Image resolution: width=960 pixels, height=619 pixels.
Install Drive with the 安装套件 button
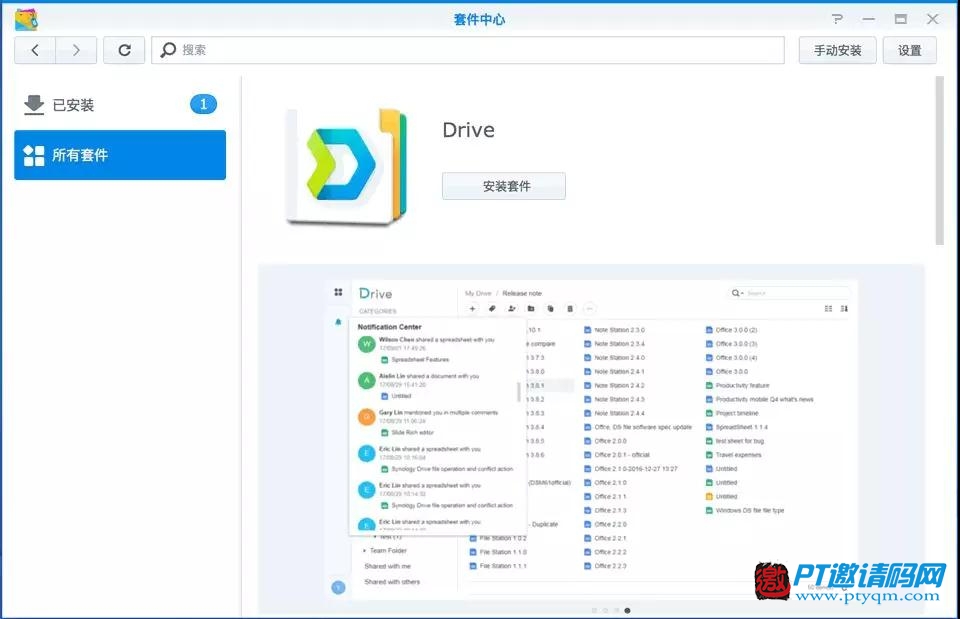pyautogui.click(x=504, y=186)
